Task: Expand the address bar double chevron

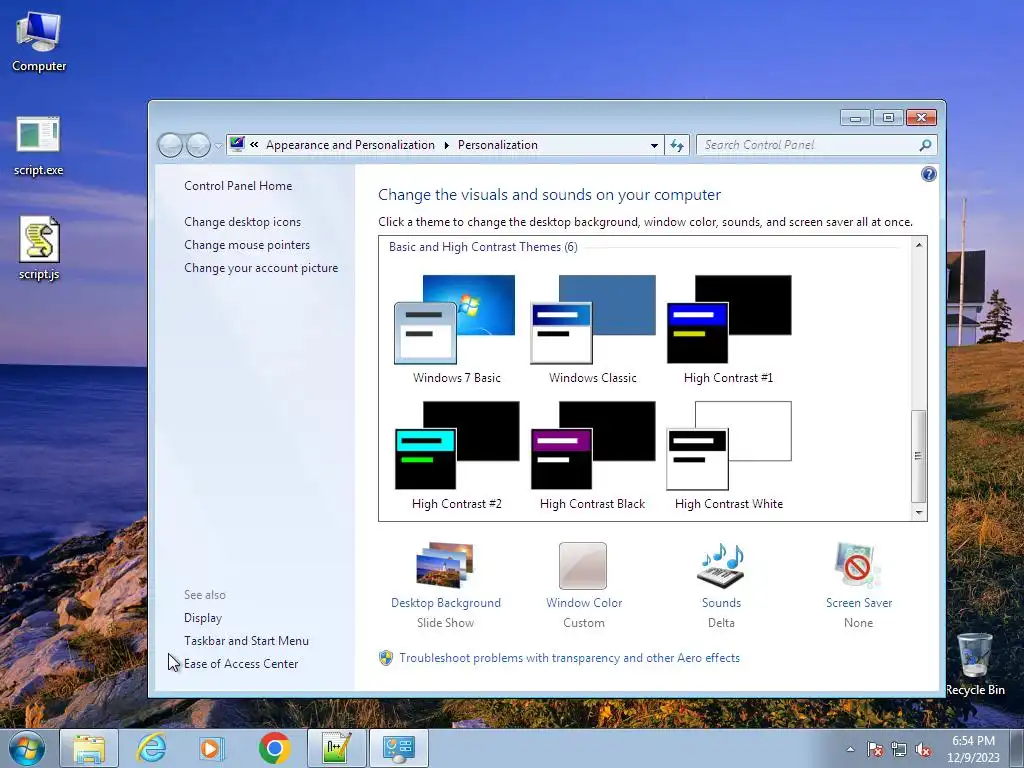Action: tap(254, 145)
